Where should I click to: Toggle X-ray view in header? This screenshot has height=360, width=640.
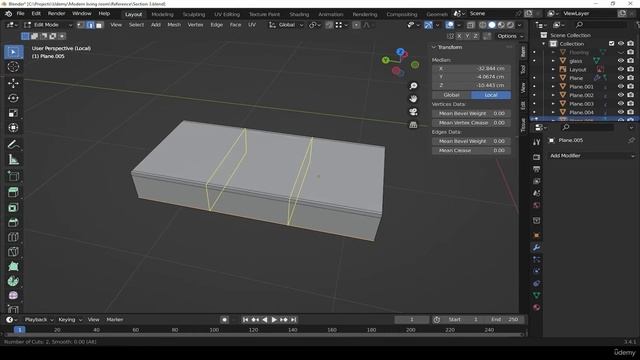(471, 25)
